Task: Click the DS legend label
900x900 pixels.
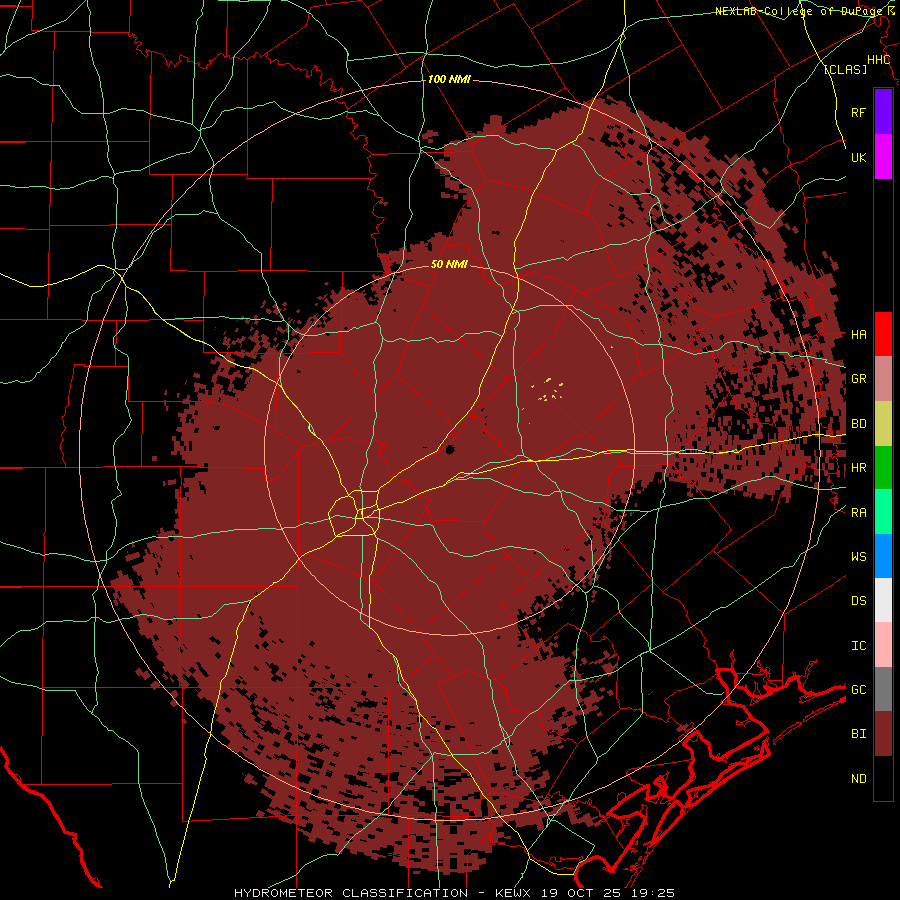Action: coord(858,601)
